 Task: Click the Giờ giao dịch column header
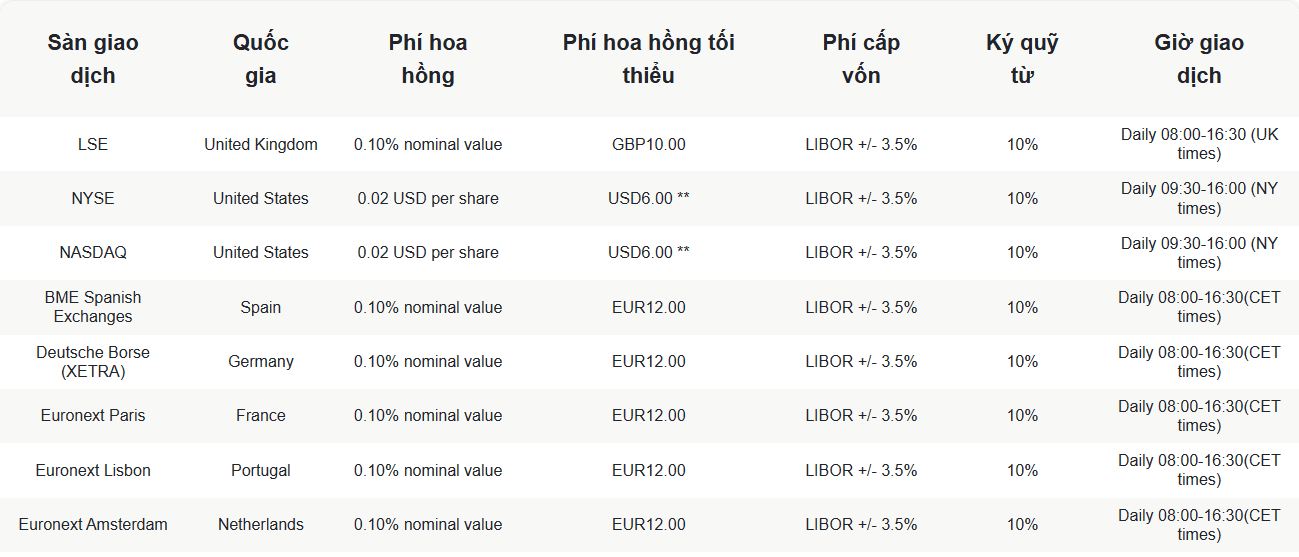(1199, 59)
